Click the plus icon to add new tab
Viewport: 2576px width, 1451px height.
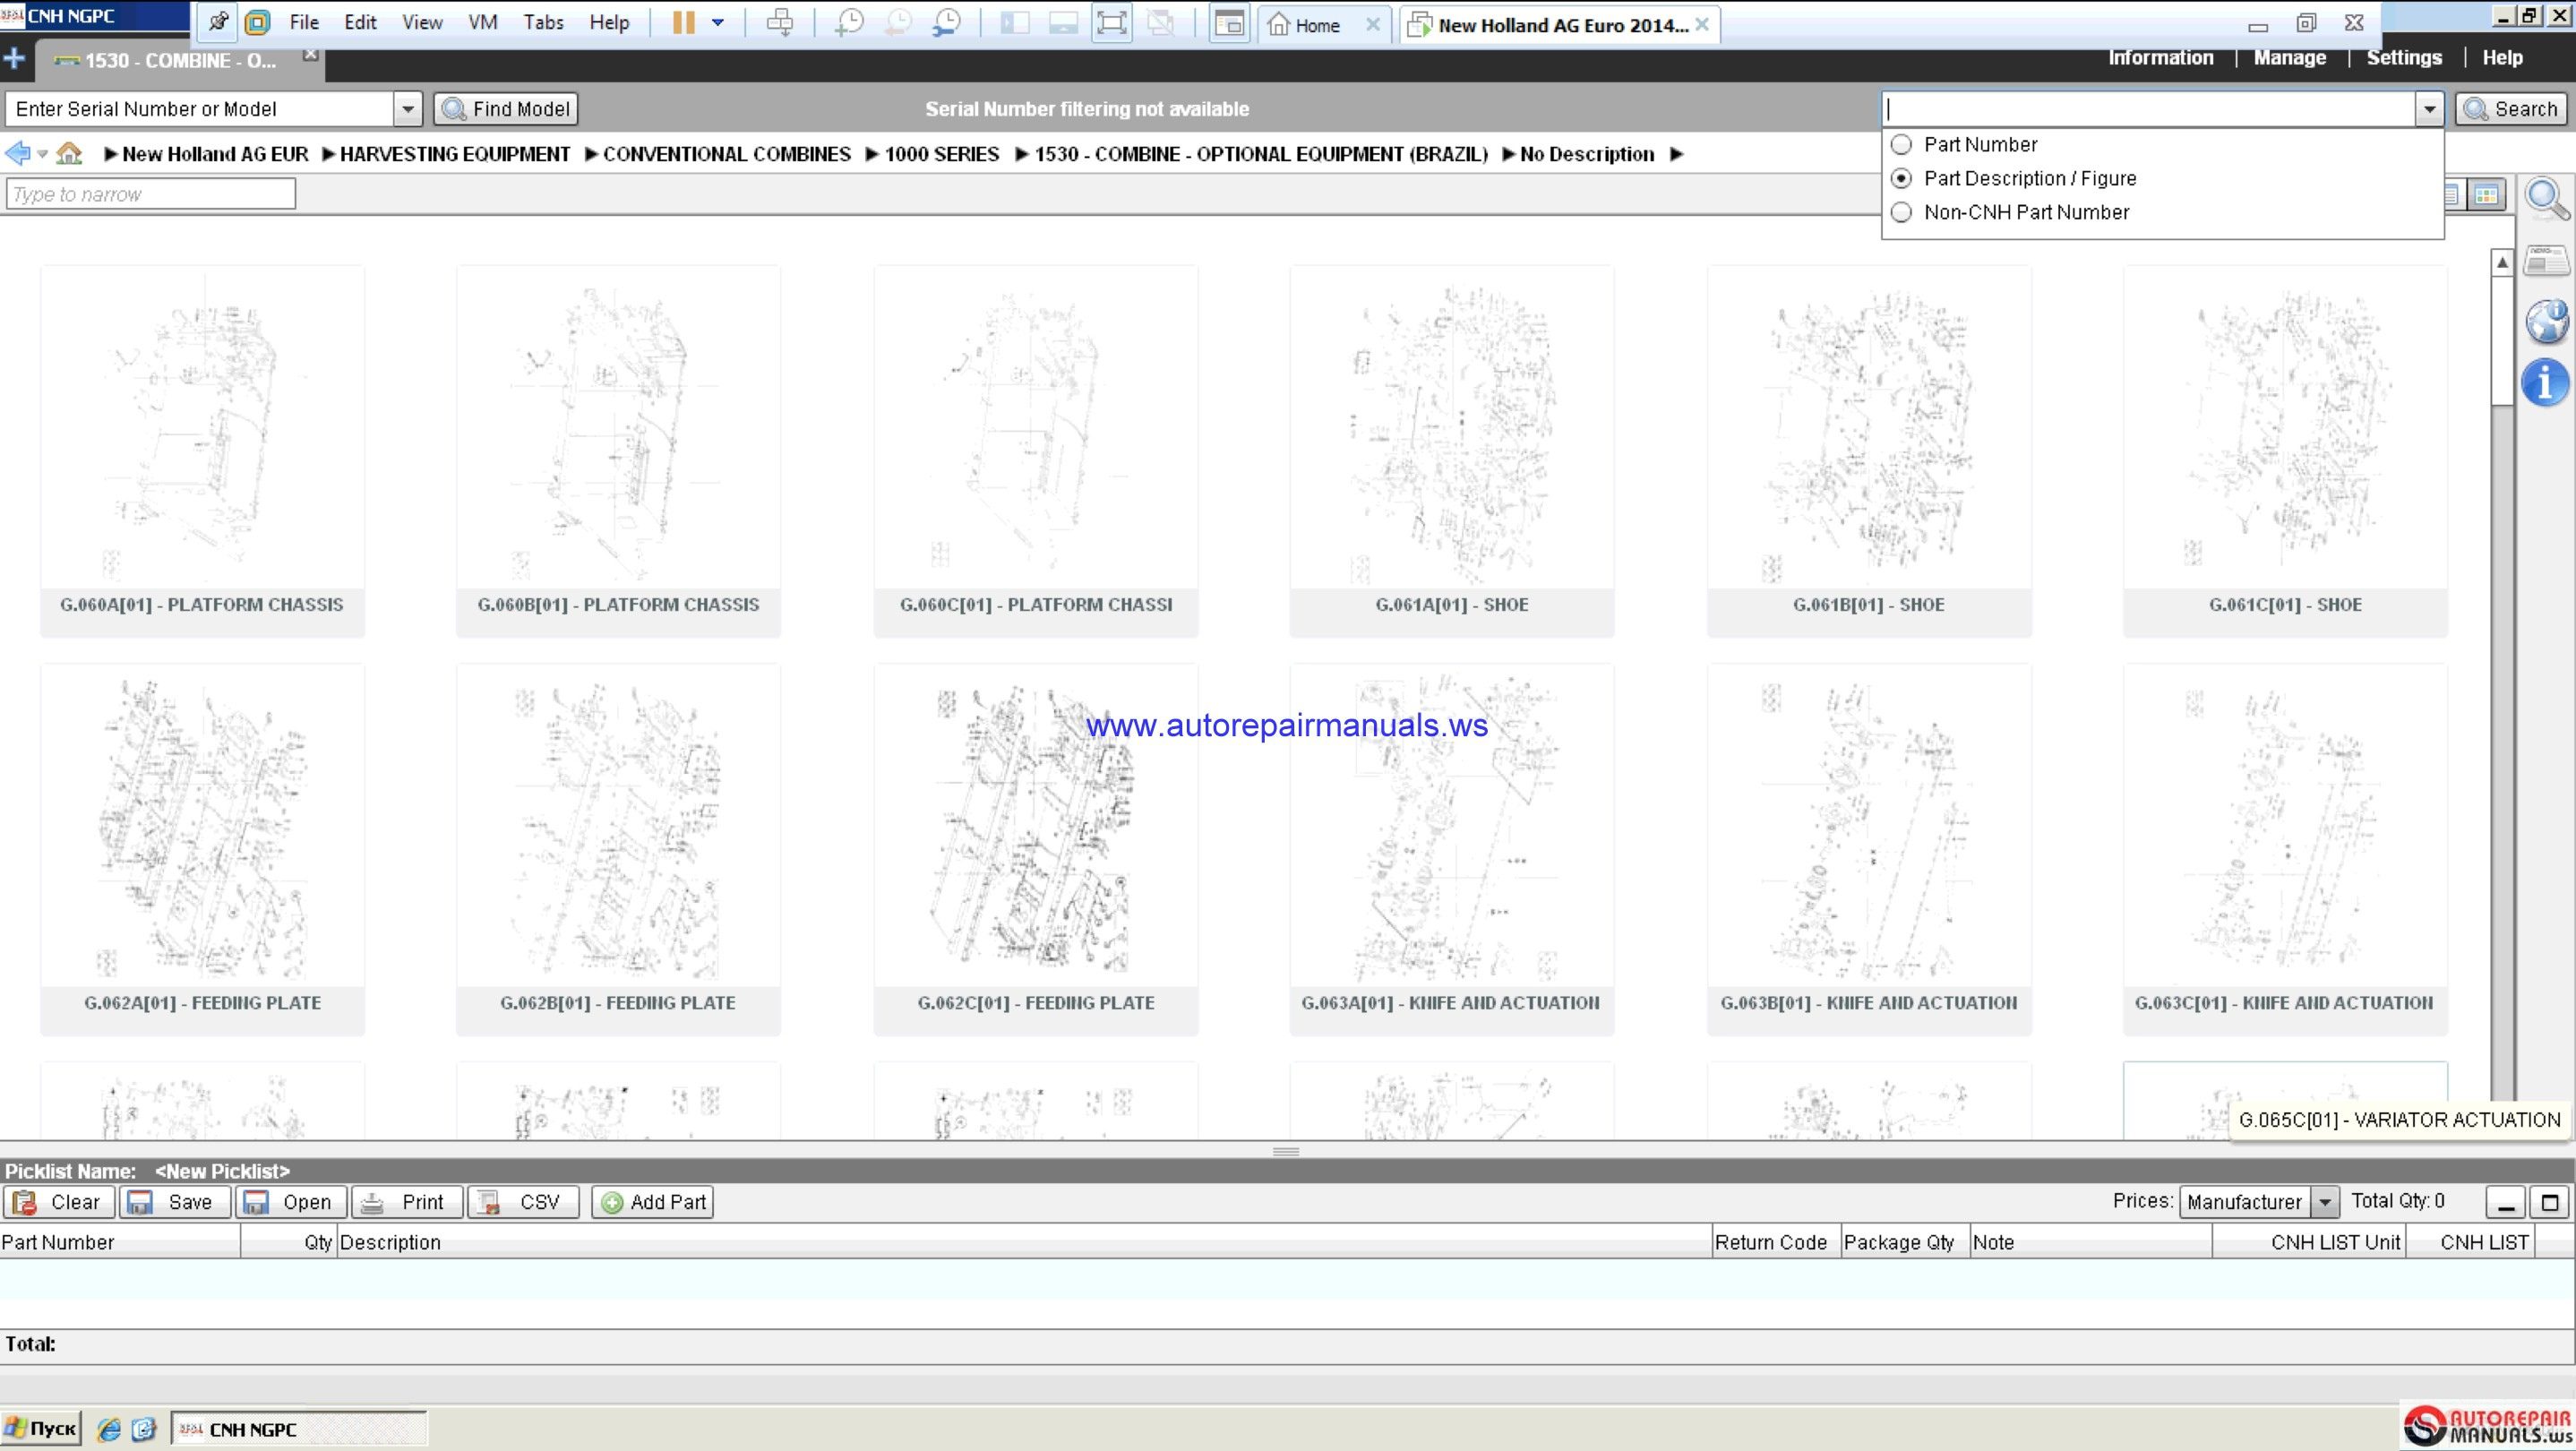point(14,59)
